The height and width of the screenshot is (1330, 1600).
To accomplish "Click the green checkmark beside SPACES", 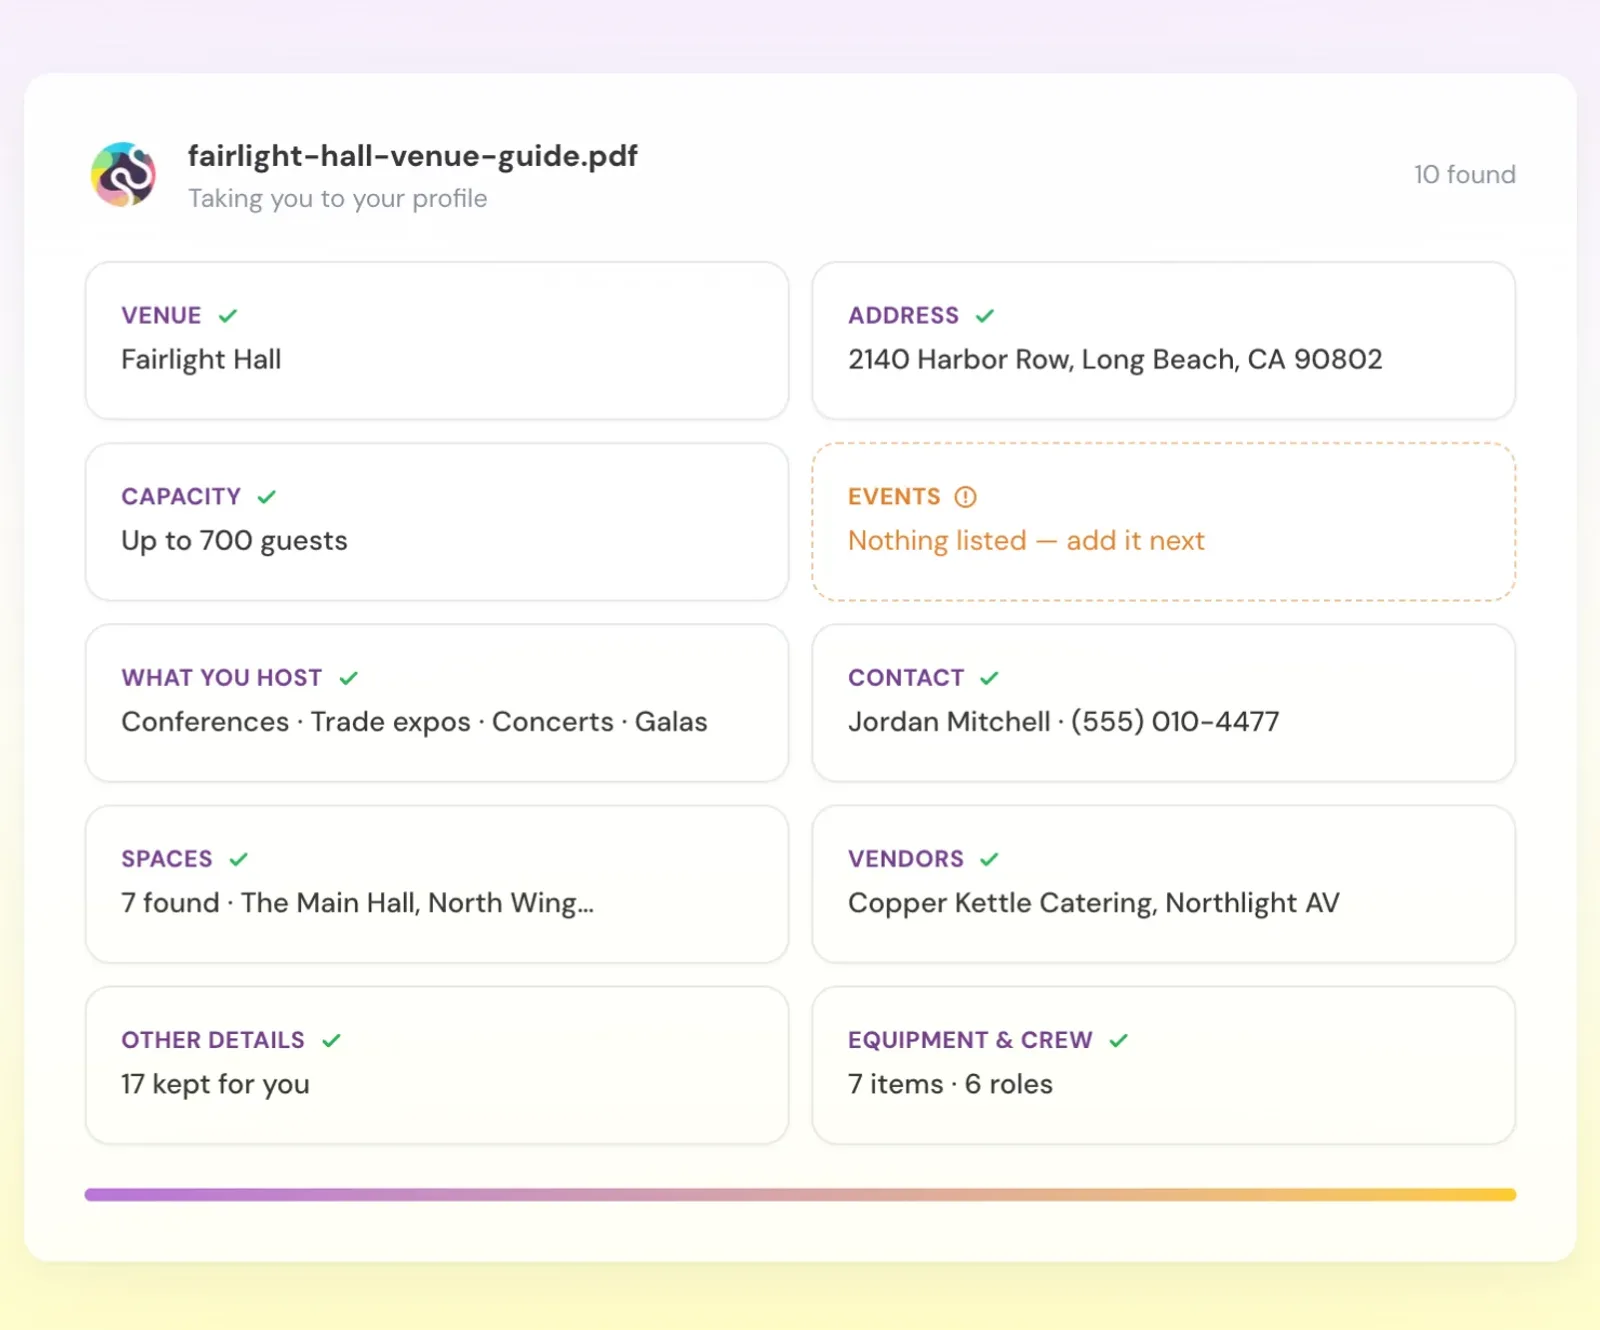I will point(238,859).
